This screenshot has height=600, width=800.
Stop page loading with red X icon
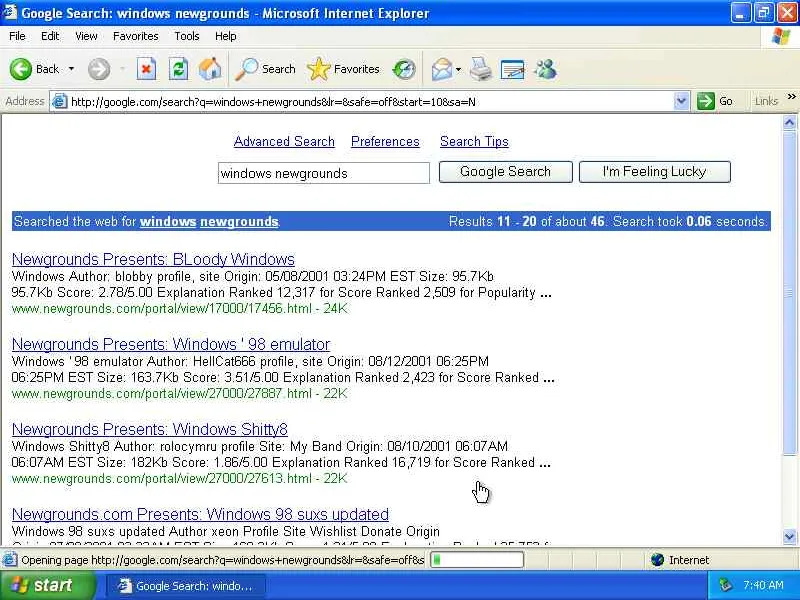coord(146,69)
